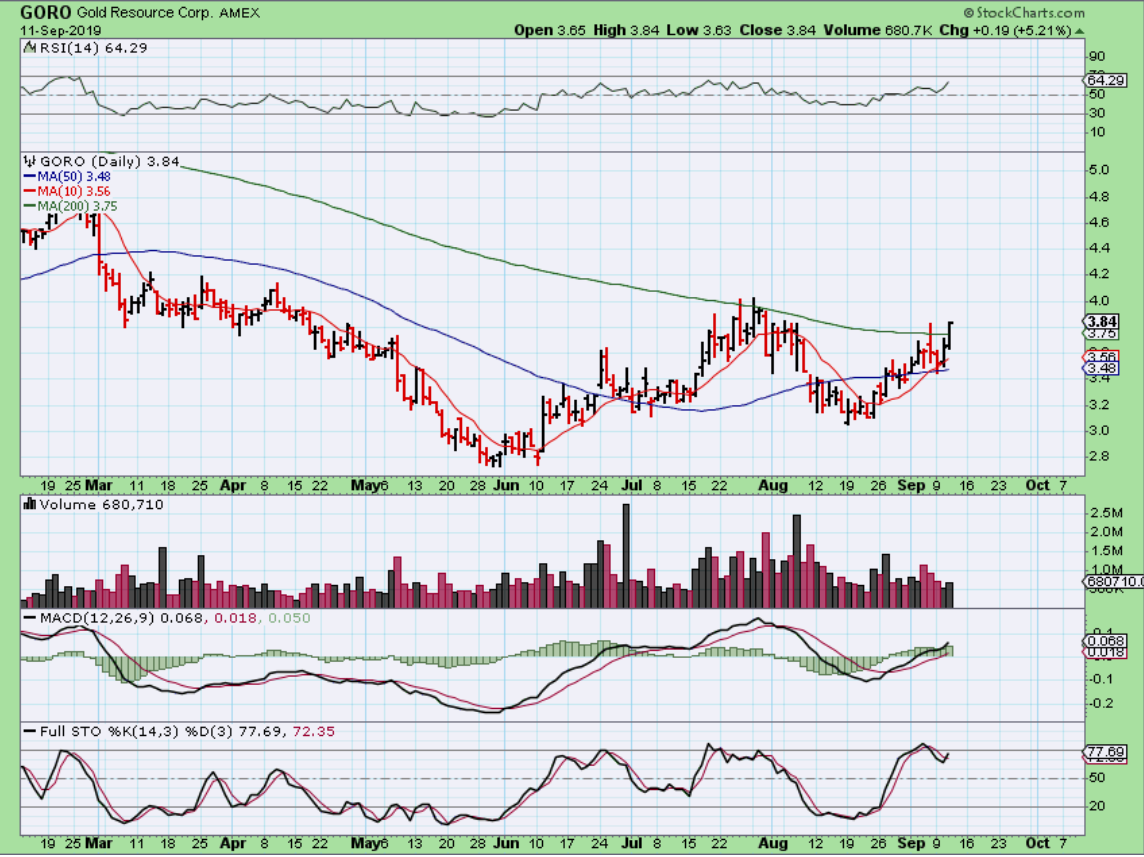Click the GORO (Daily) 3.84 legend label

[109, 162]
